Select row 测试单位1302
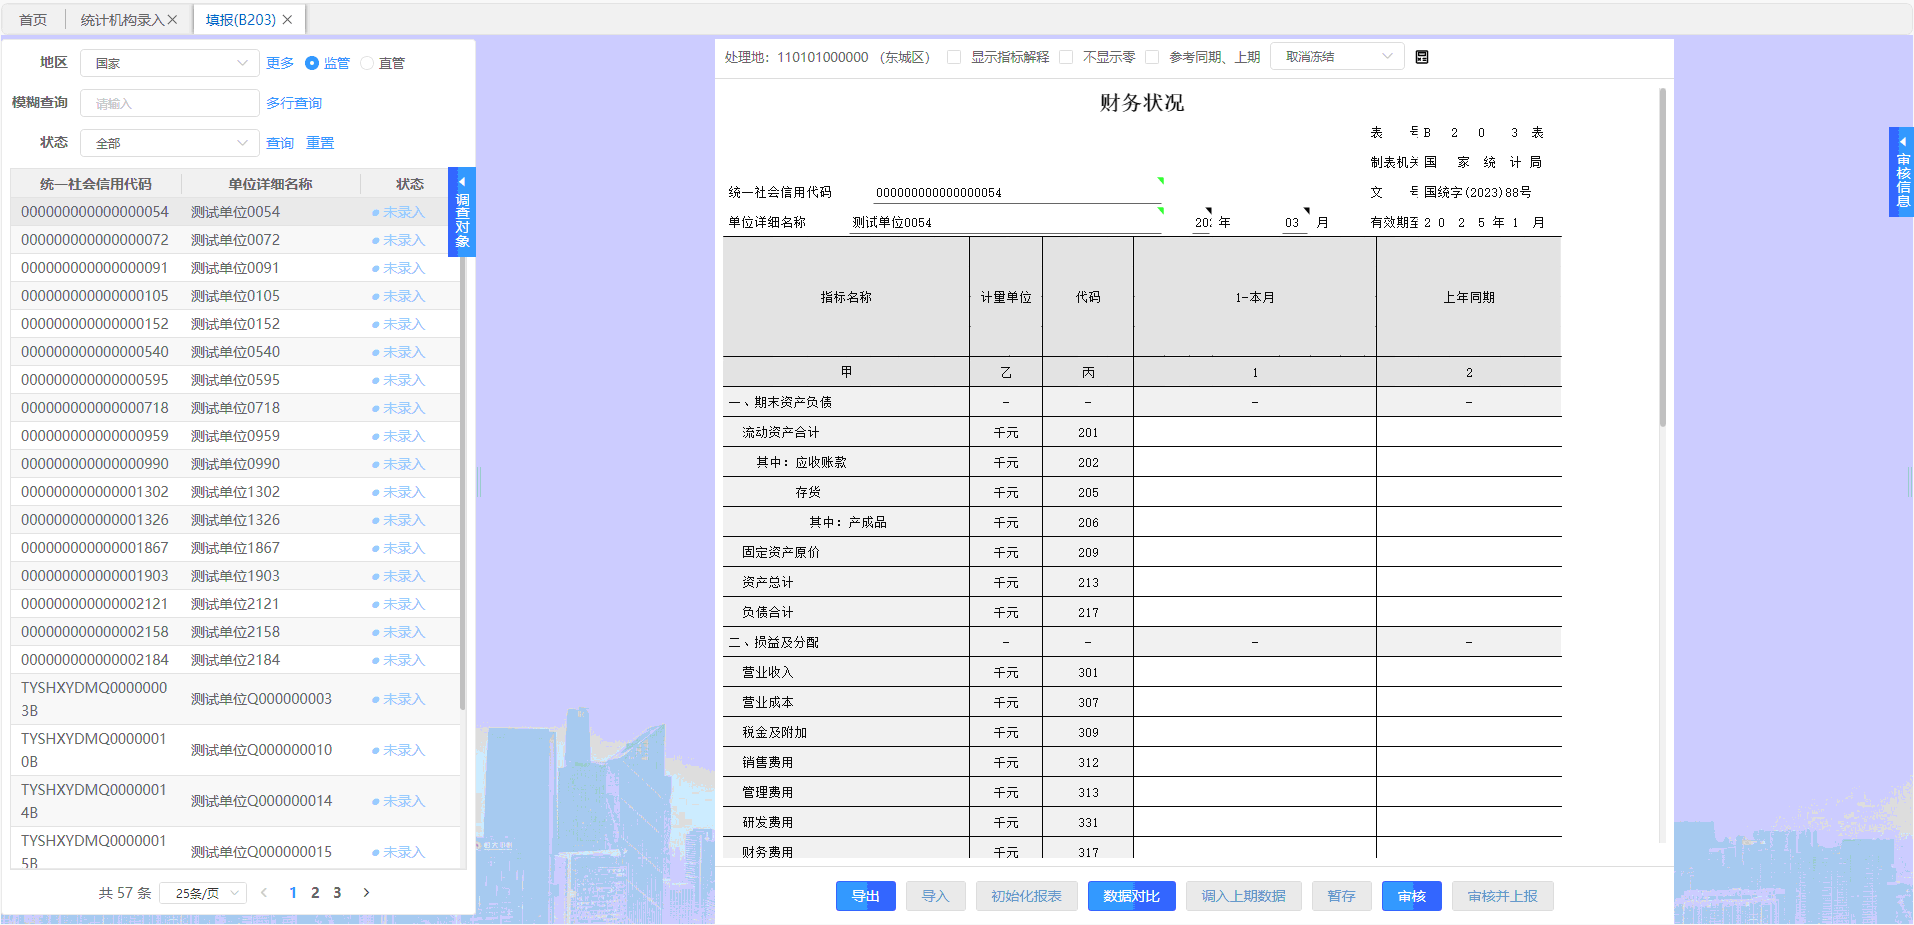The height and width of the screenshot is (925, 1914). point(235,492)
